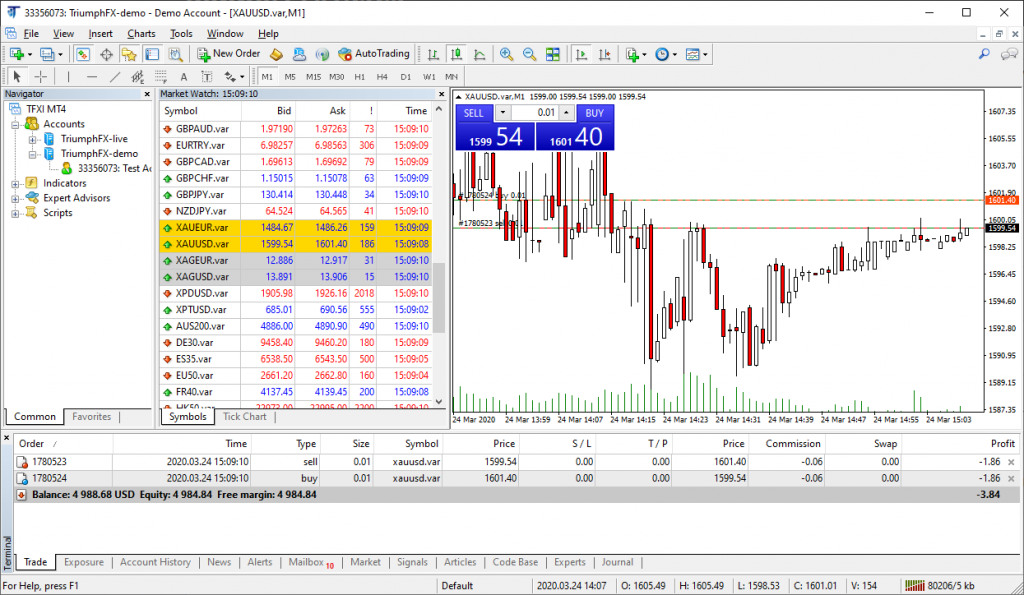Open the search magnifier icon
Screen dimensions: 1024x595
coord(984,54)
